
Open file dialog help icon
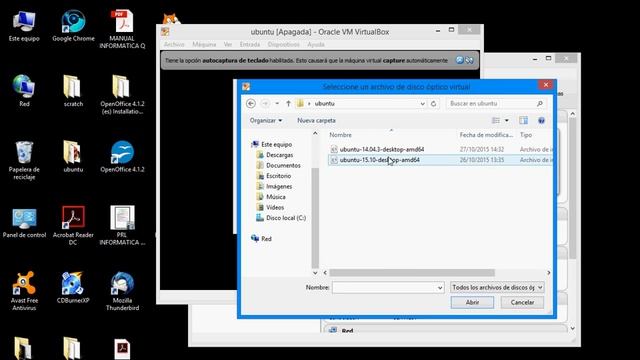[541, 120]
